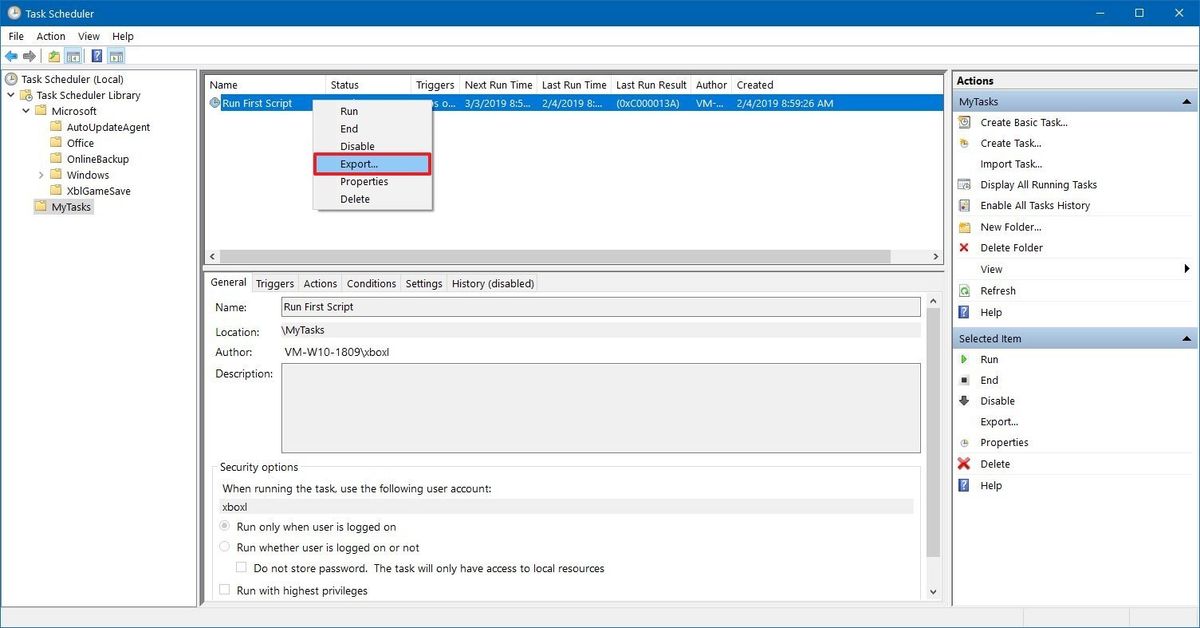Click End under Selected Item
The image size is (1200, 628).
[x=989, y=379]
